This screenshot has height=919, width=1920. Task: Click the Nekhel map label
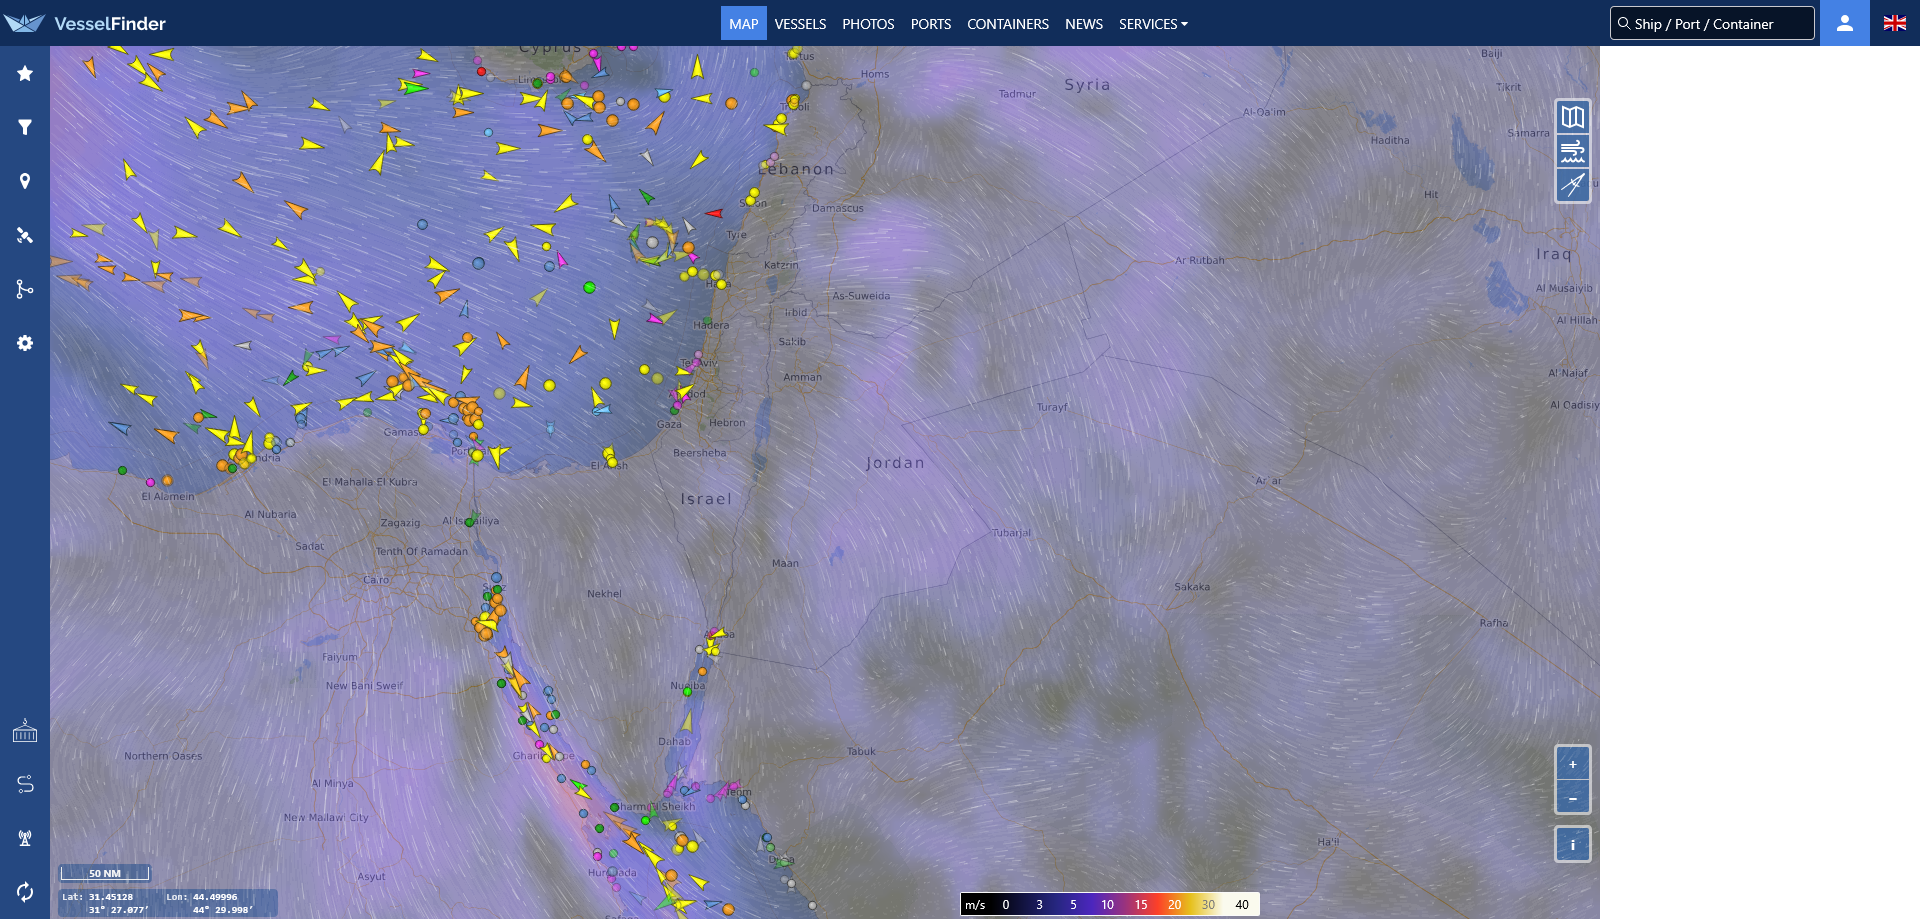pyautogui.click(x=604, y=594)
